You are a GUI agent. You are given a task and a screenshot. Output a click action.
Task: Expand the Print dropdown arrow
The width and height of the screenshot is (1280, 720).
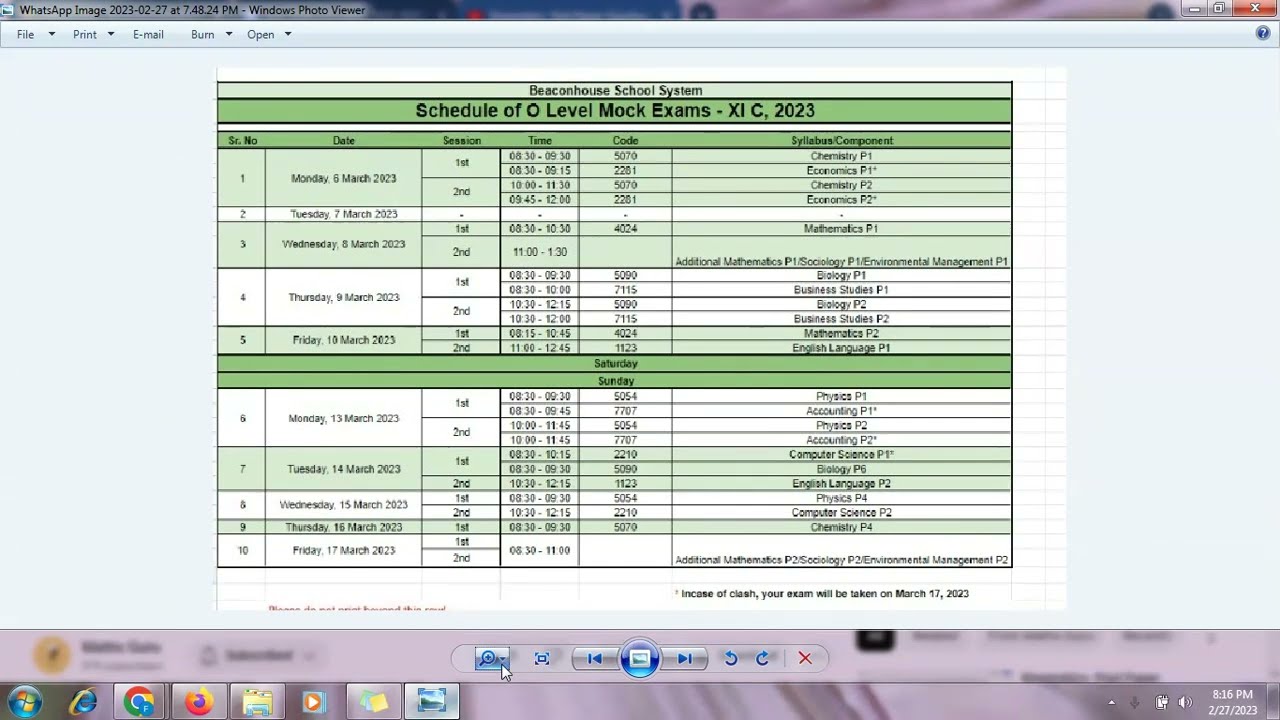point(110,34)
